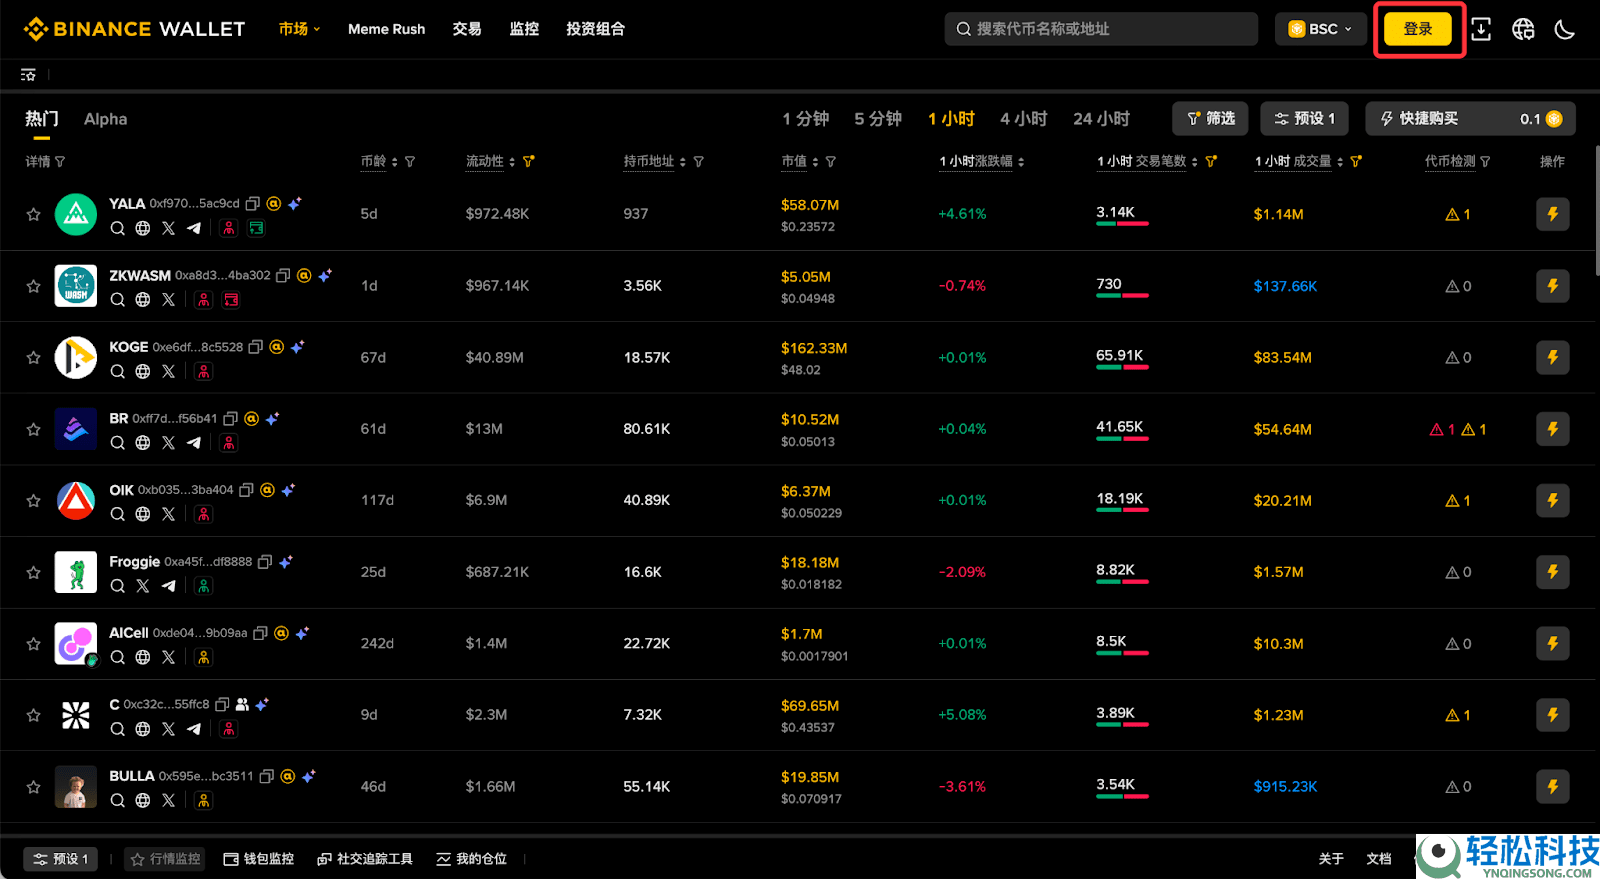1600x879 pixels.
Task: Open the language globe icon in header
Action: click(1523, 29)
